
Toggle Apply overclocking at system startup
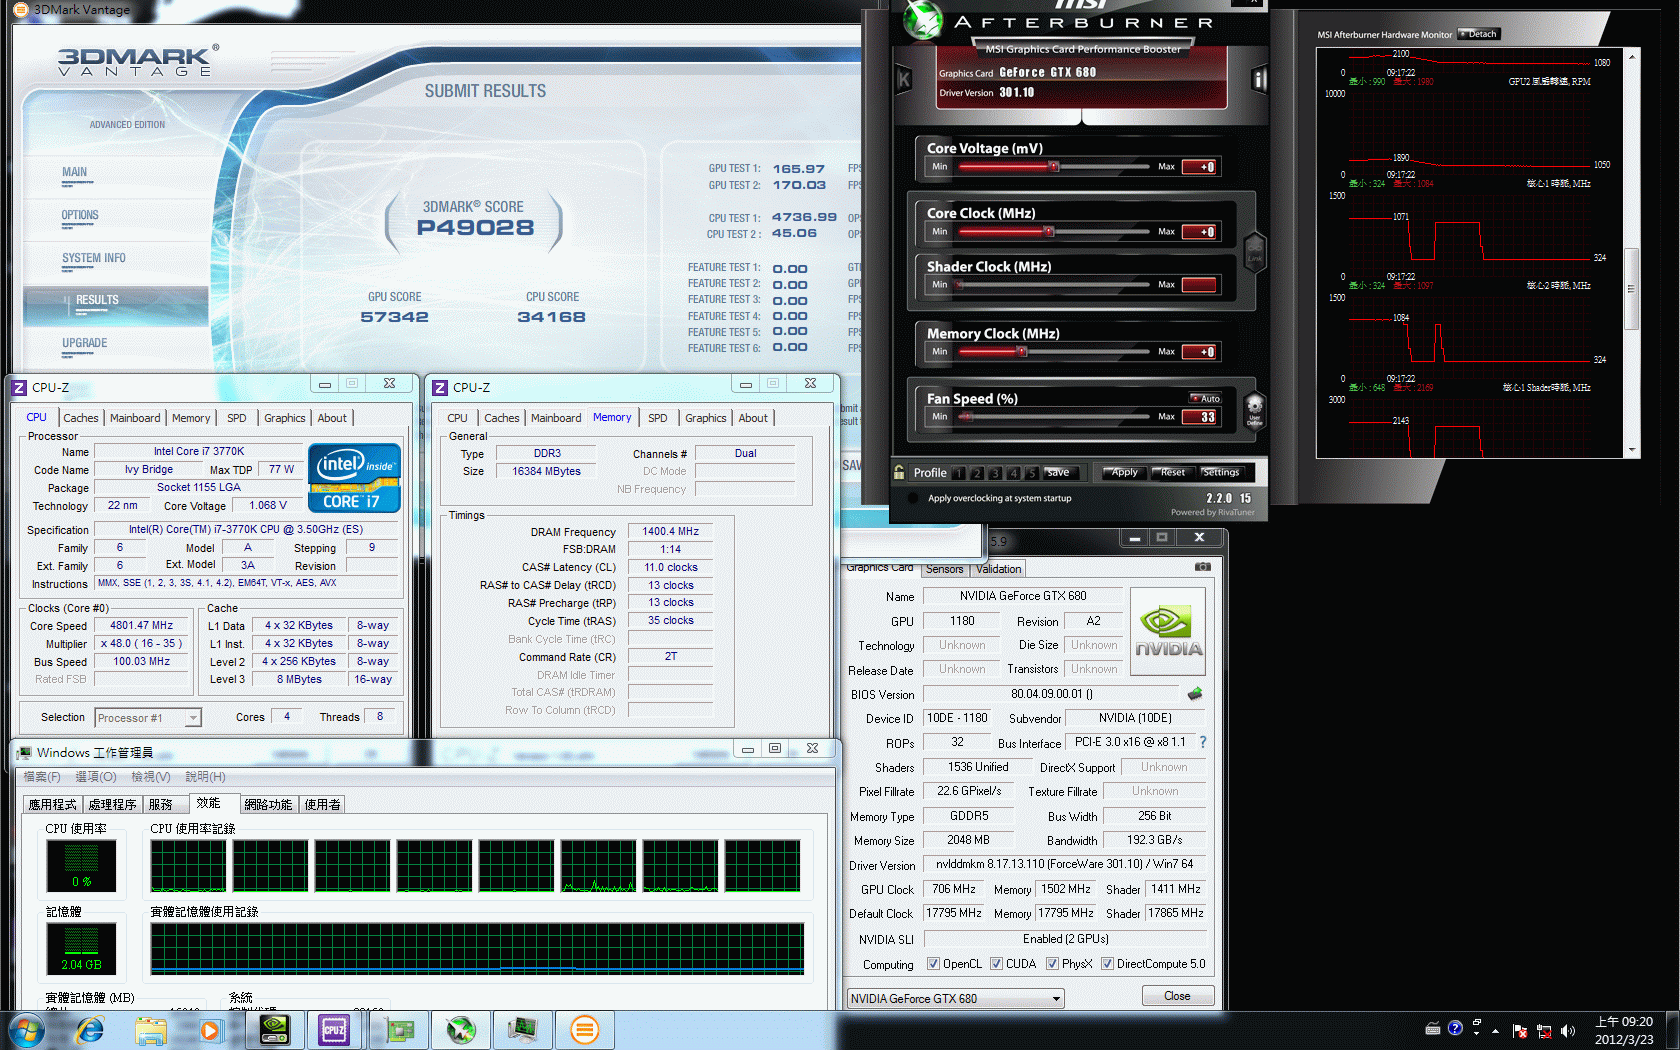click(912, 498)
